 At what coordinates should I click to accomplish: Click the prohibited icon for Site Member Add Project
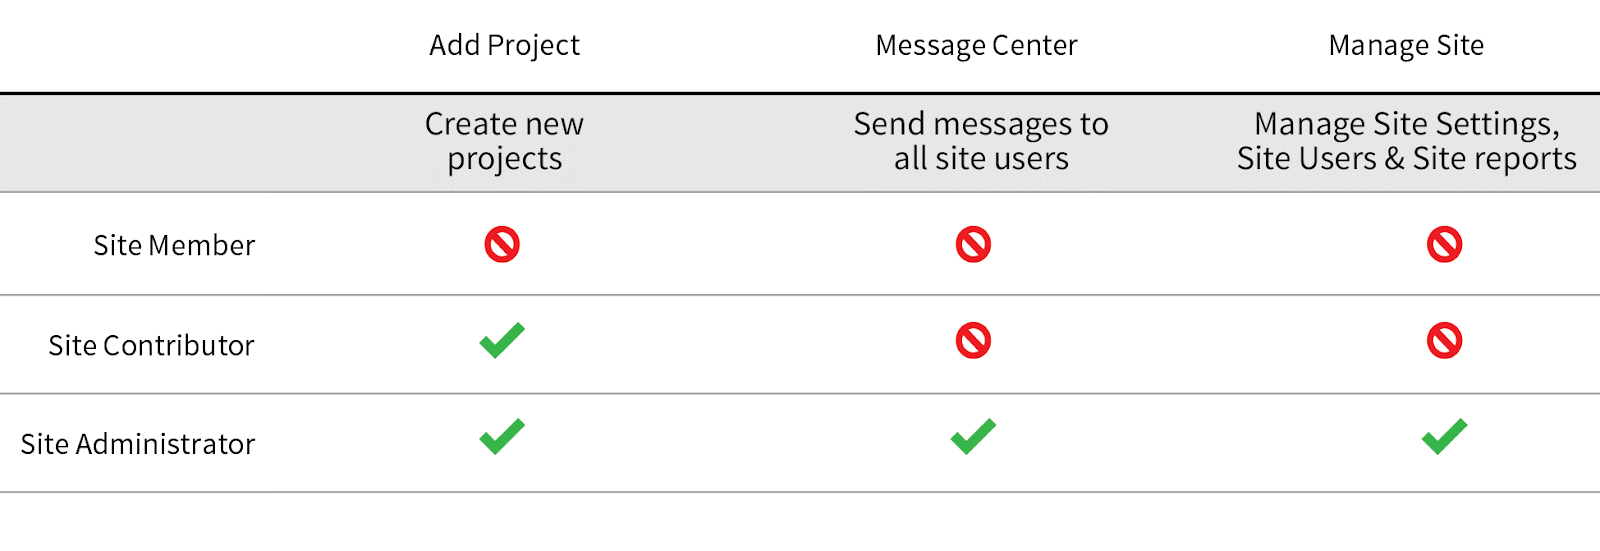[x=502, y=244]
